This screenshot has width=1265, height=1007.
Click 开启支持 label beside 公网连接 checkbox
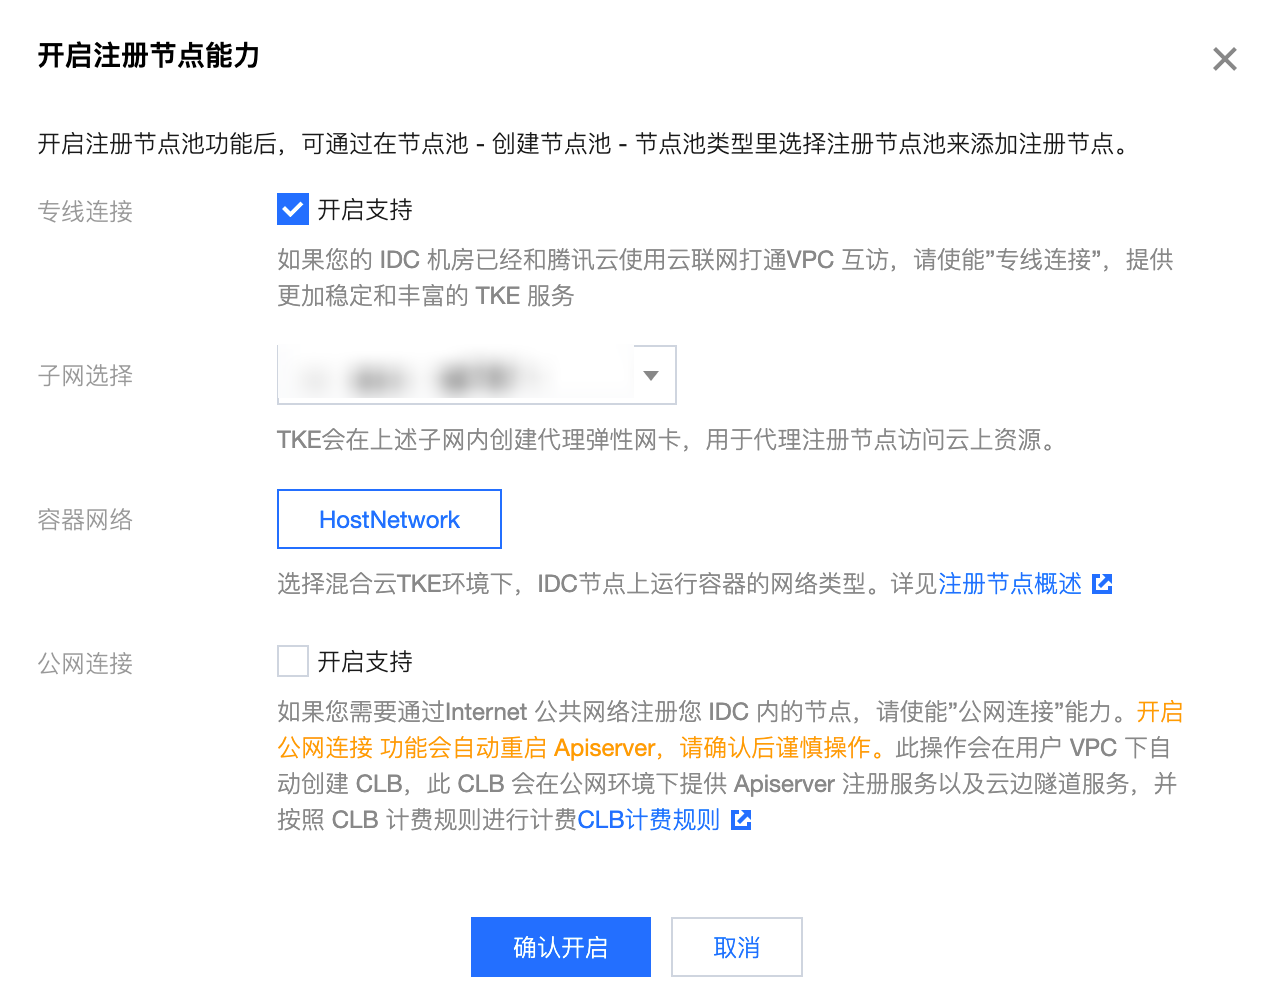(x=365, y=662)
